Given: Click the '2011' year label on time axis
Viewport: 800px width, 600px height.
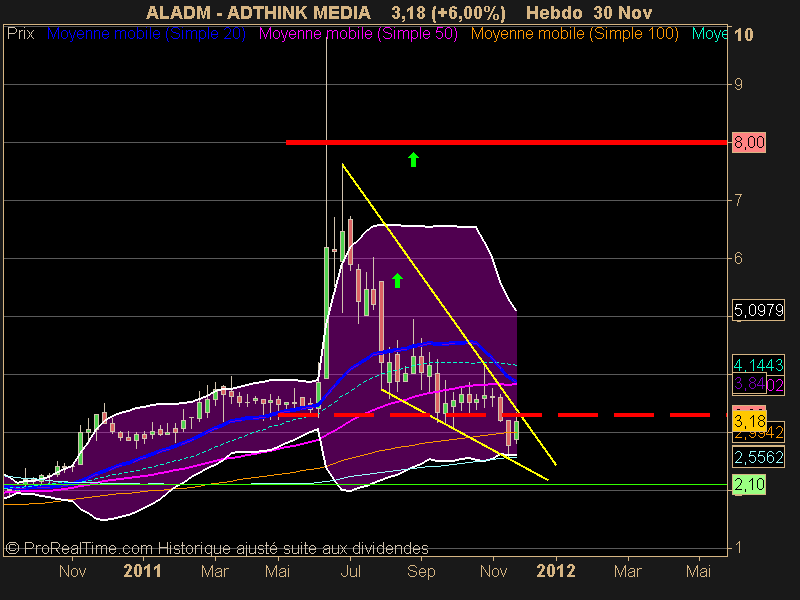Looking at the screenshot, I should (142, 571).
